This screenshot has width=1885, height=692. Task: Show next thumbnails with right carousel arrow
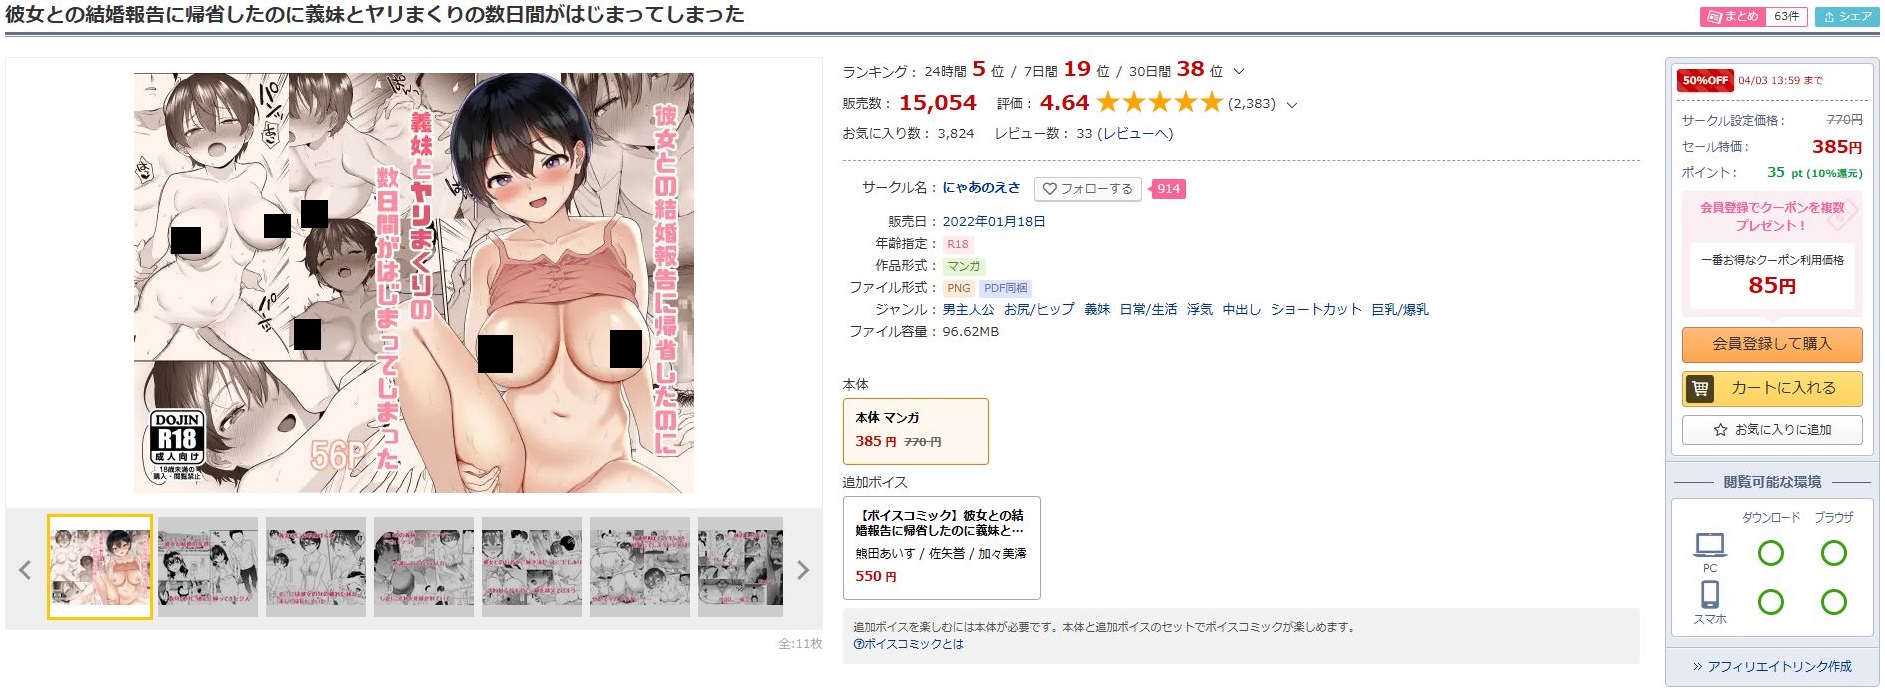click(803, 570)
